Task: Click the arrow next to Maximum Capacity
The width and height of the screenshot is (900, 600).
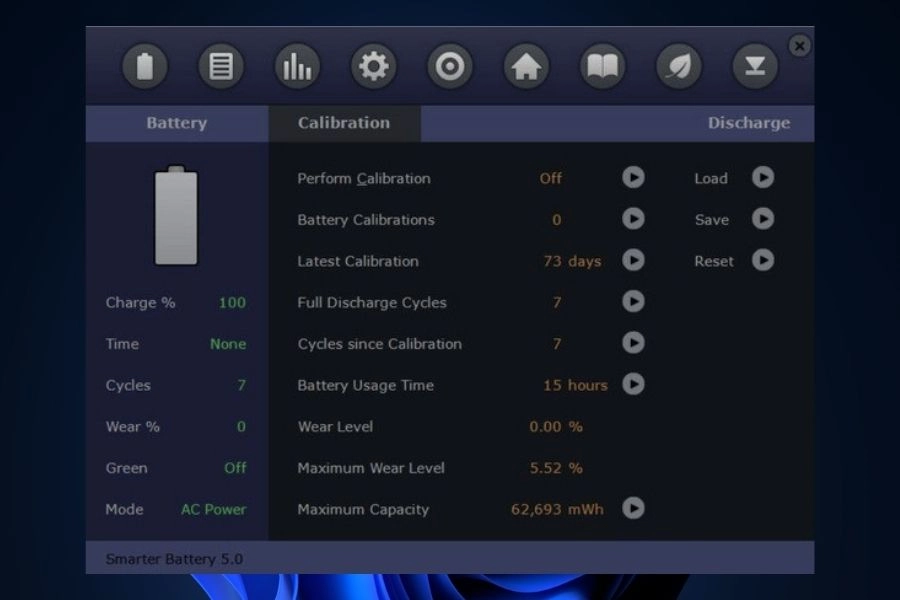Action: (x=633, y=508)
